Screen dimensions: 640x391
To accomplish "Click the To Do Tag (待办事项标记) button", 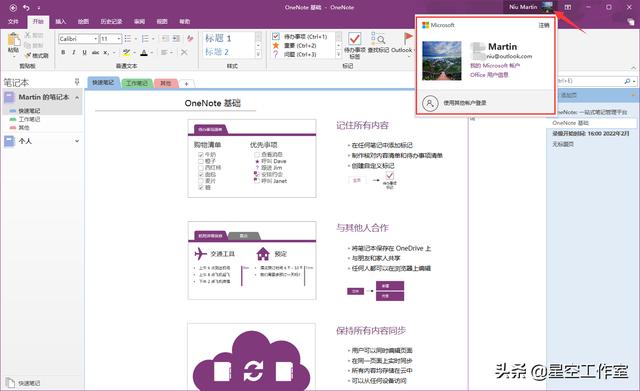I will [355, 45].
